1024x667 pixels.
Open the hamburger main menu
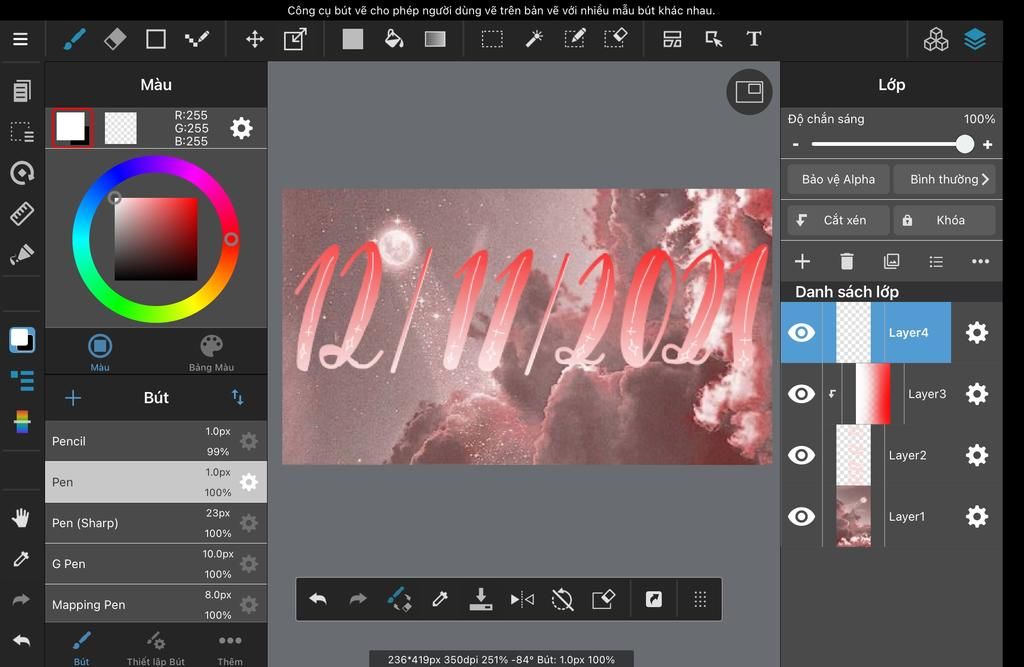20,39
